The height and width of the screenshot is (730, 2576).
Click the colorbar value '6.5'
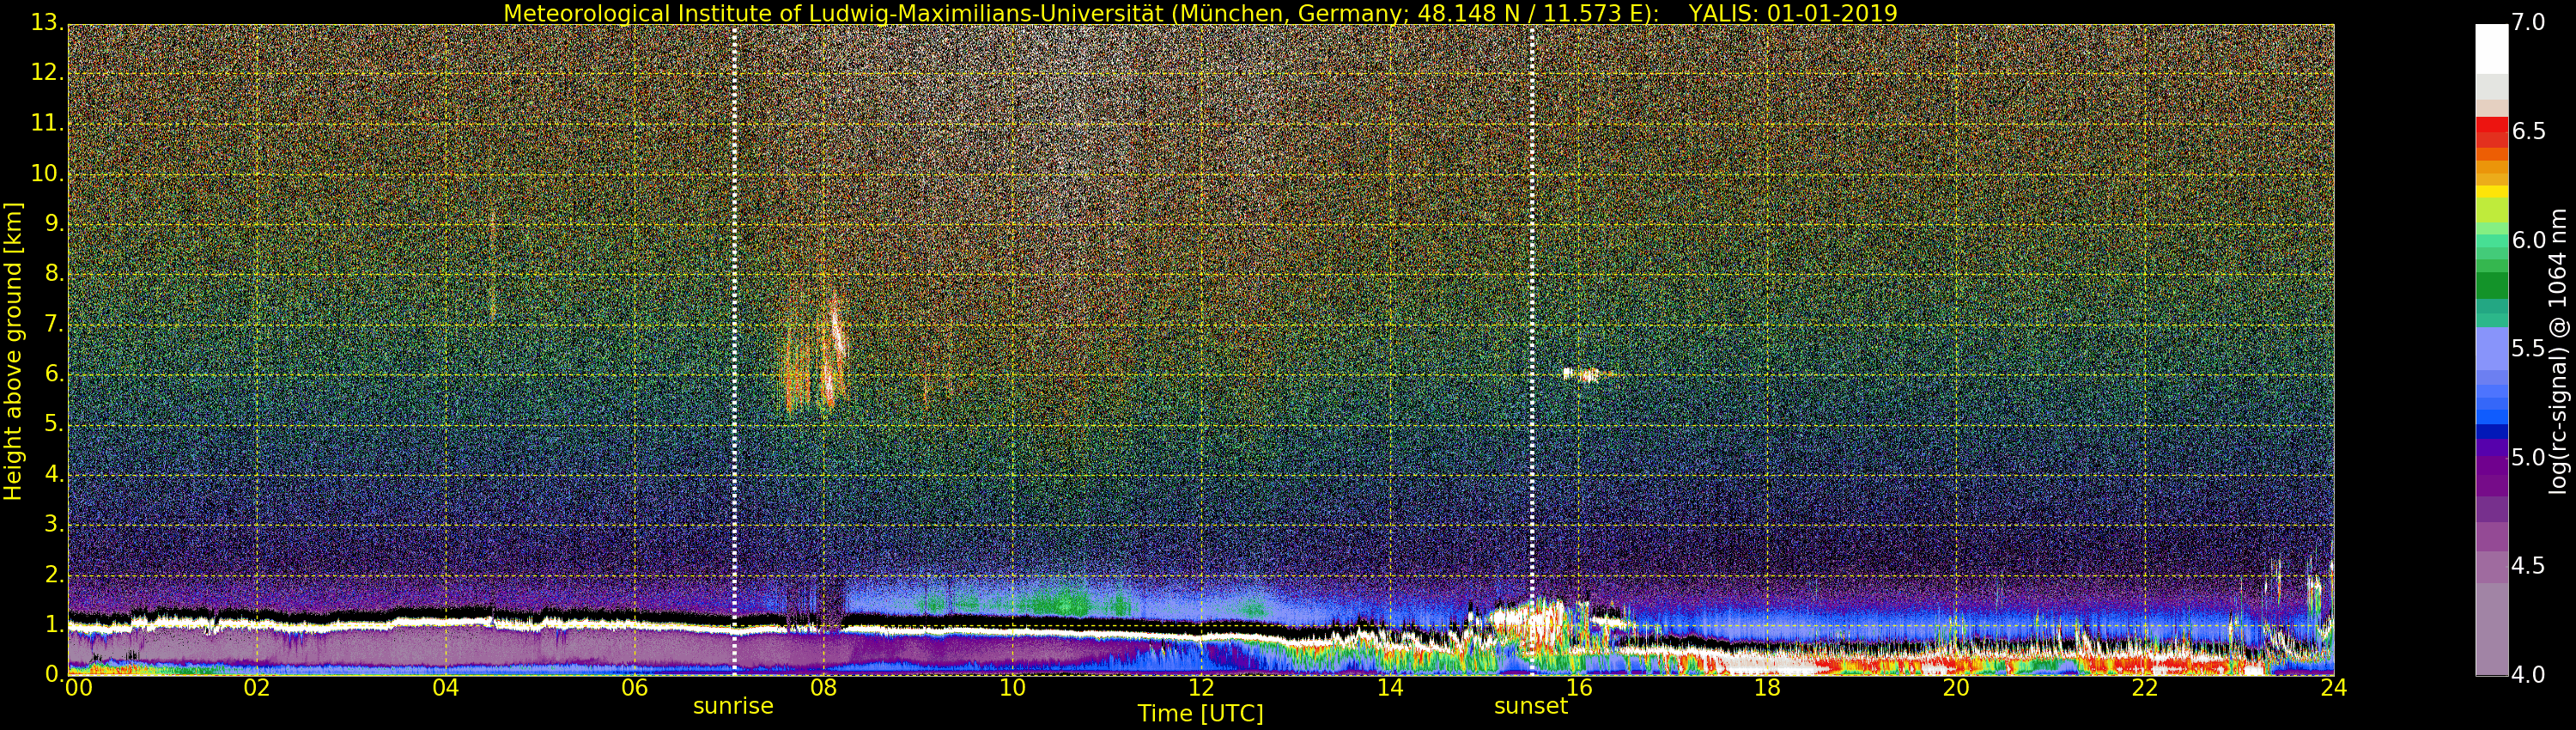(x=2528, y=131)
